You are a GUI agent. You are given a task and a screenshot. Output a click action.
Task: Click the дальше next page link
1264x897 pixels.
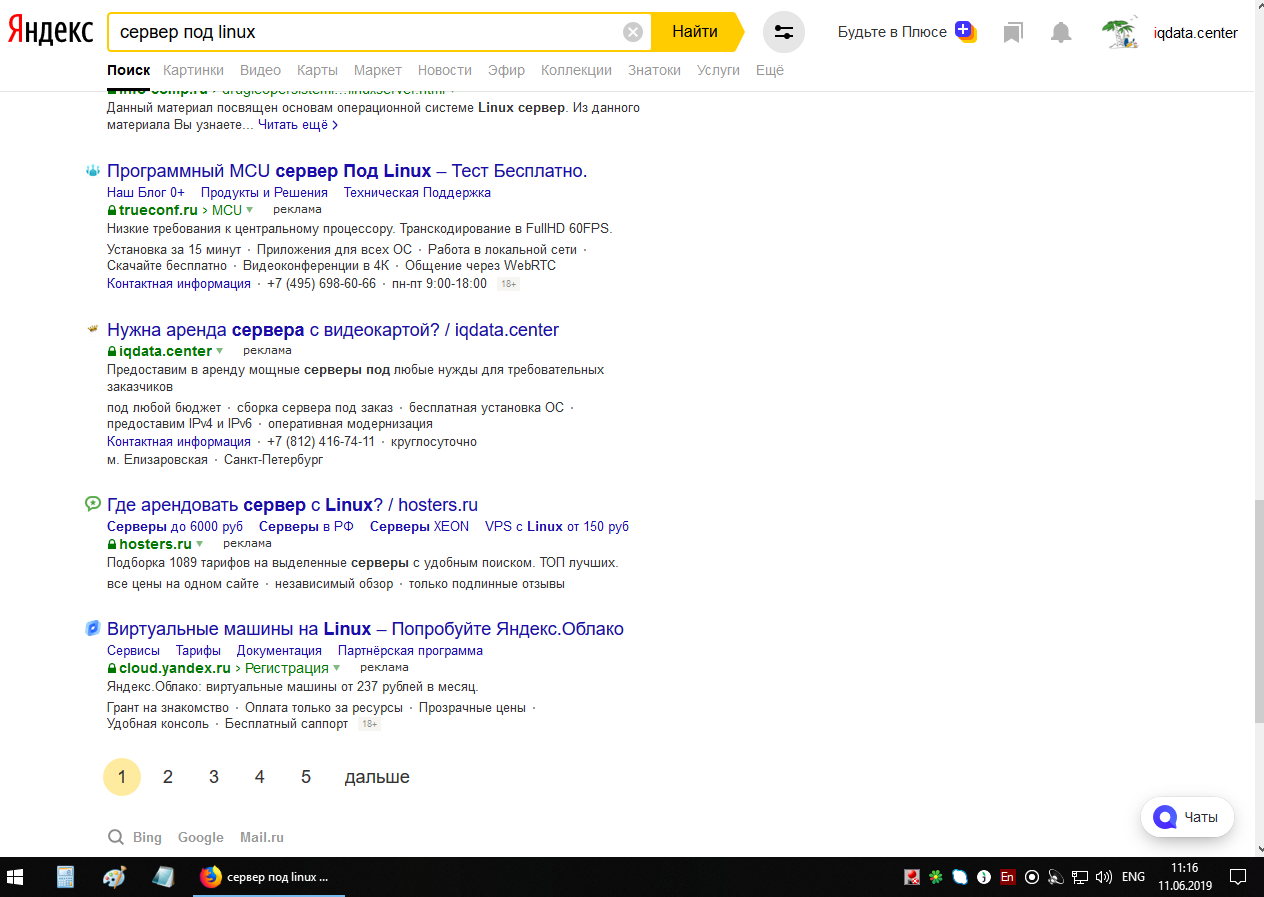pyautogui.click(x=377, y=777)
